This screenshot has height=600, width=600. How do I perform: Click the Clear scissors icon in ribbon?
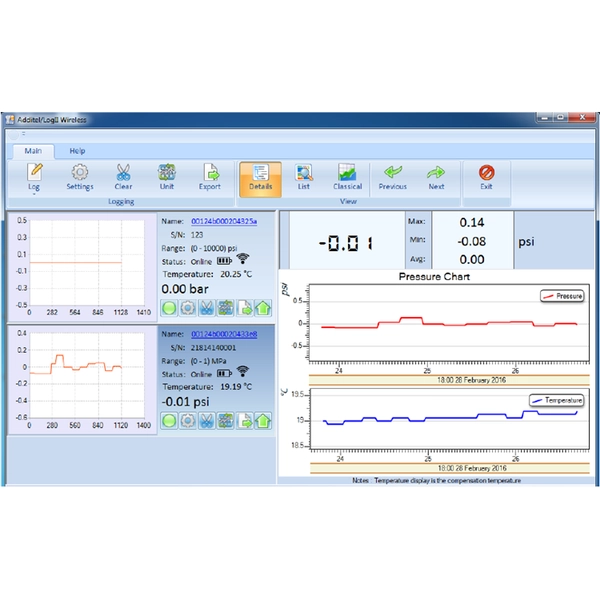pyautogui.click(x=123, y=175)
